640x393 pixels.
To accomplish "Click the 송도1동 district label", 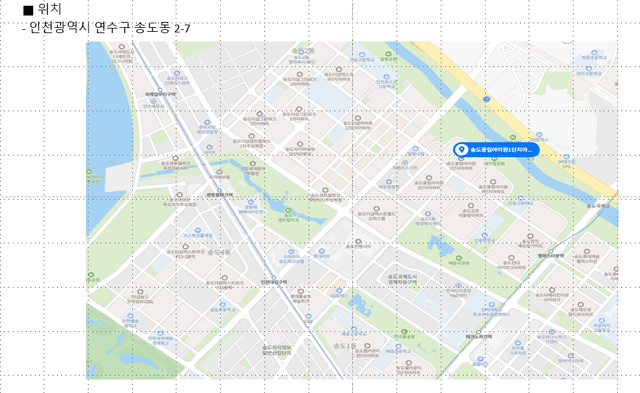I will [x=345, y=346].
